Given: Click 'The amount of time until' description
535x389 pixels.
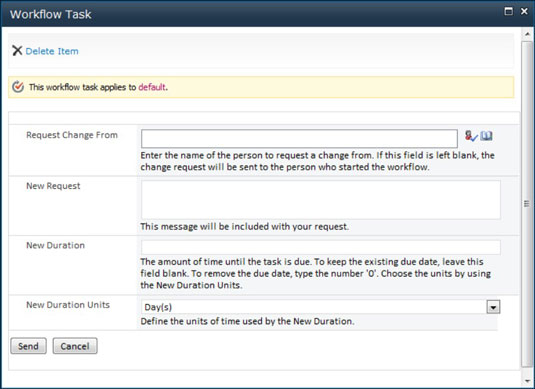Looking at the screenshot, I should coord(316,273).
